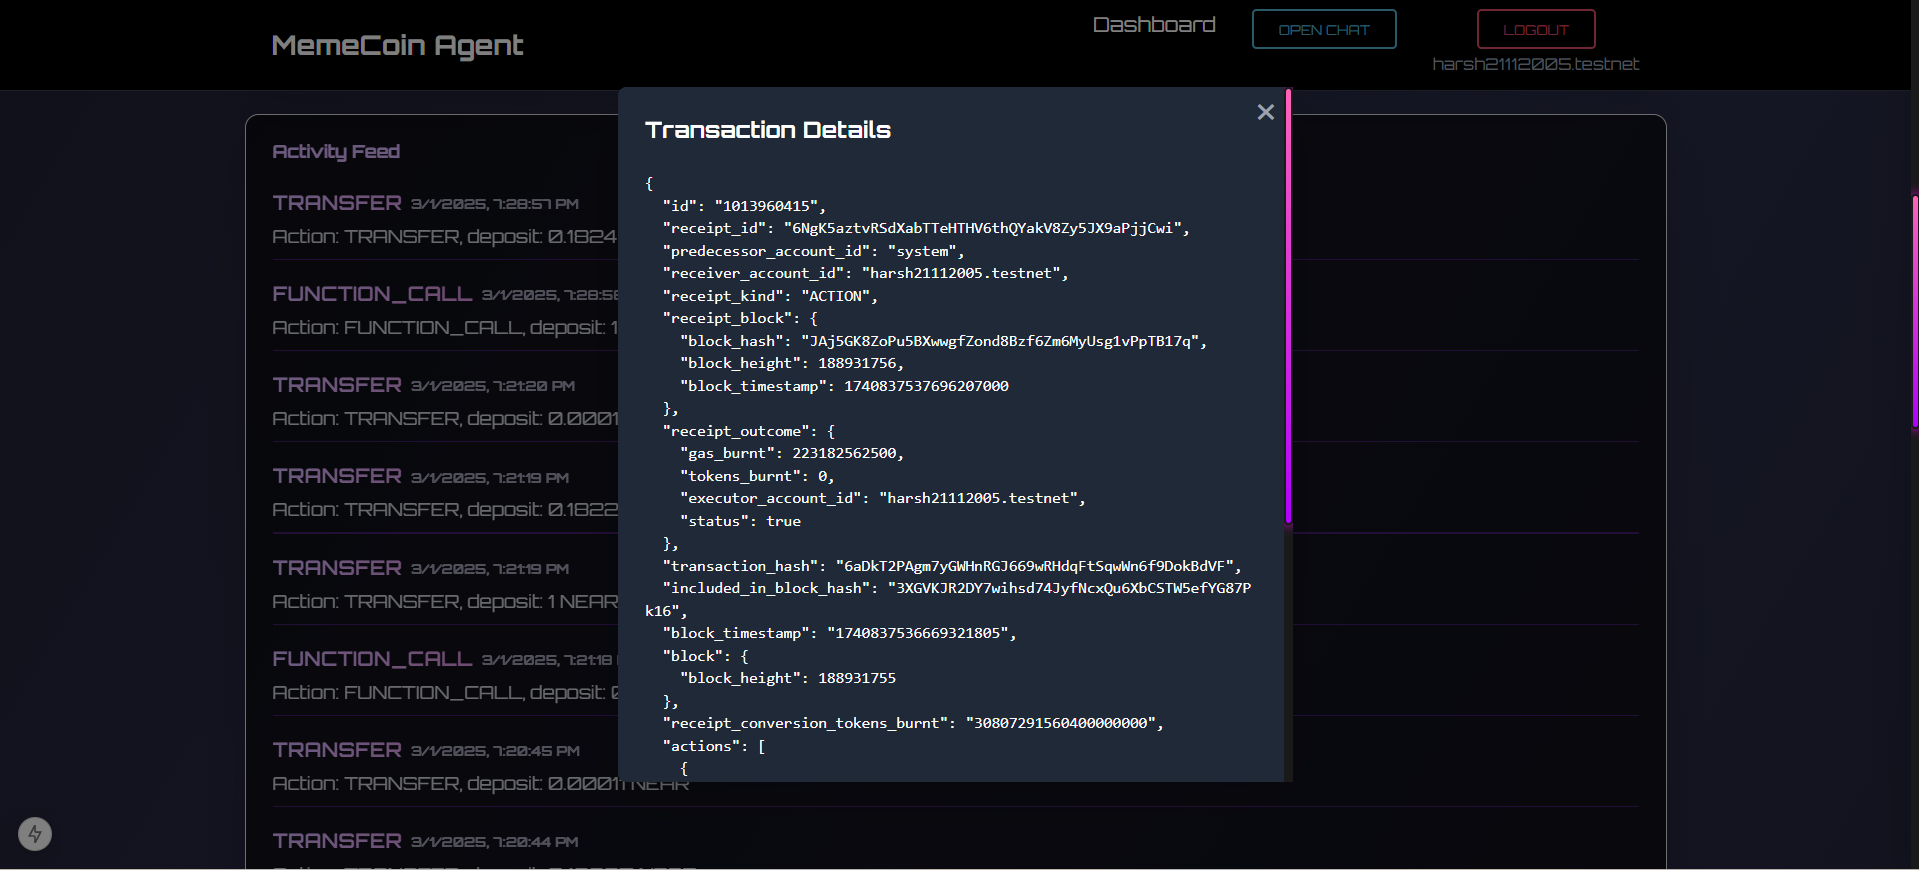Screen dimensions: 1919x870
Task: Click the "actions": [ line
Action: click(x=714, y=746)
